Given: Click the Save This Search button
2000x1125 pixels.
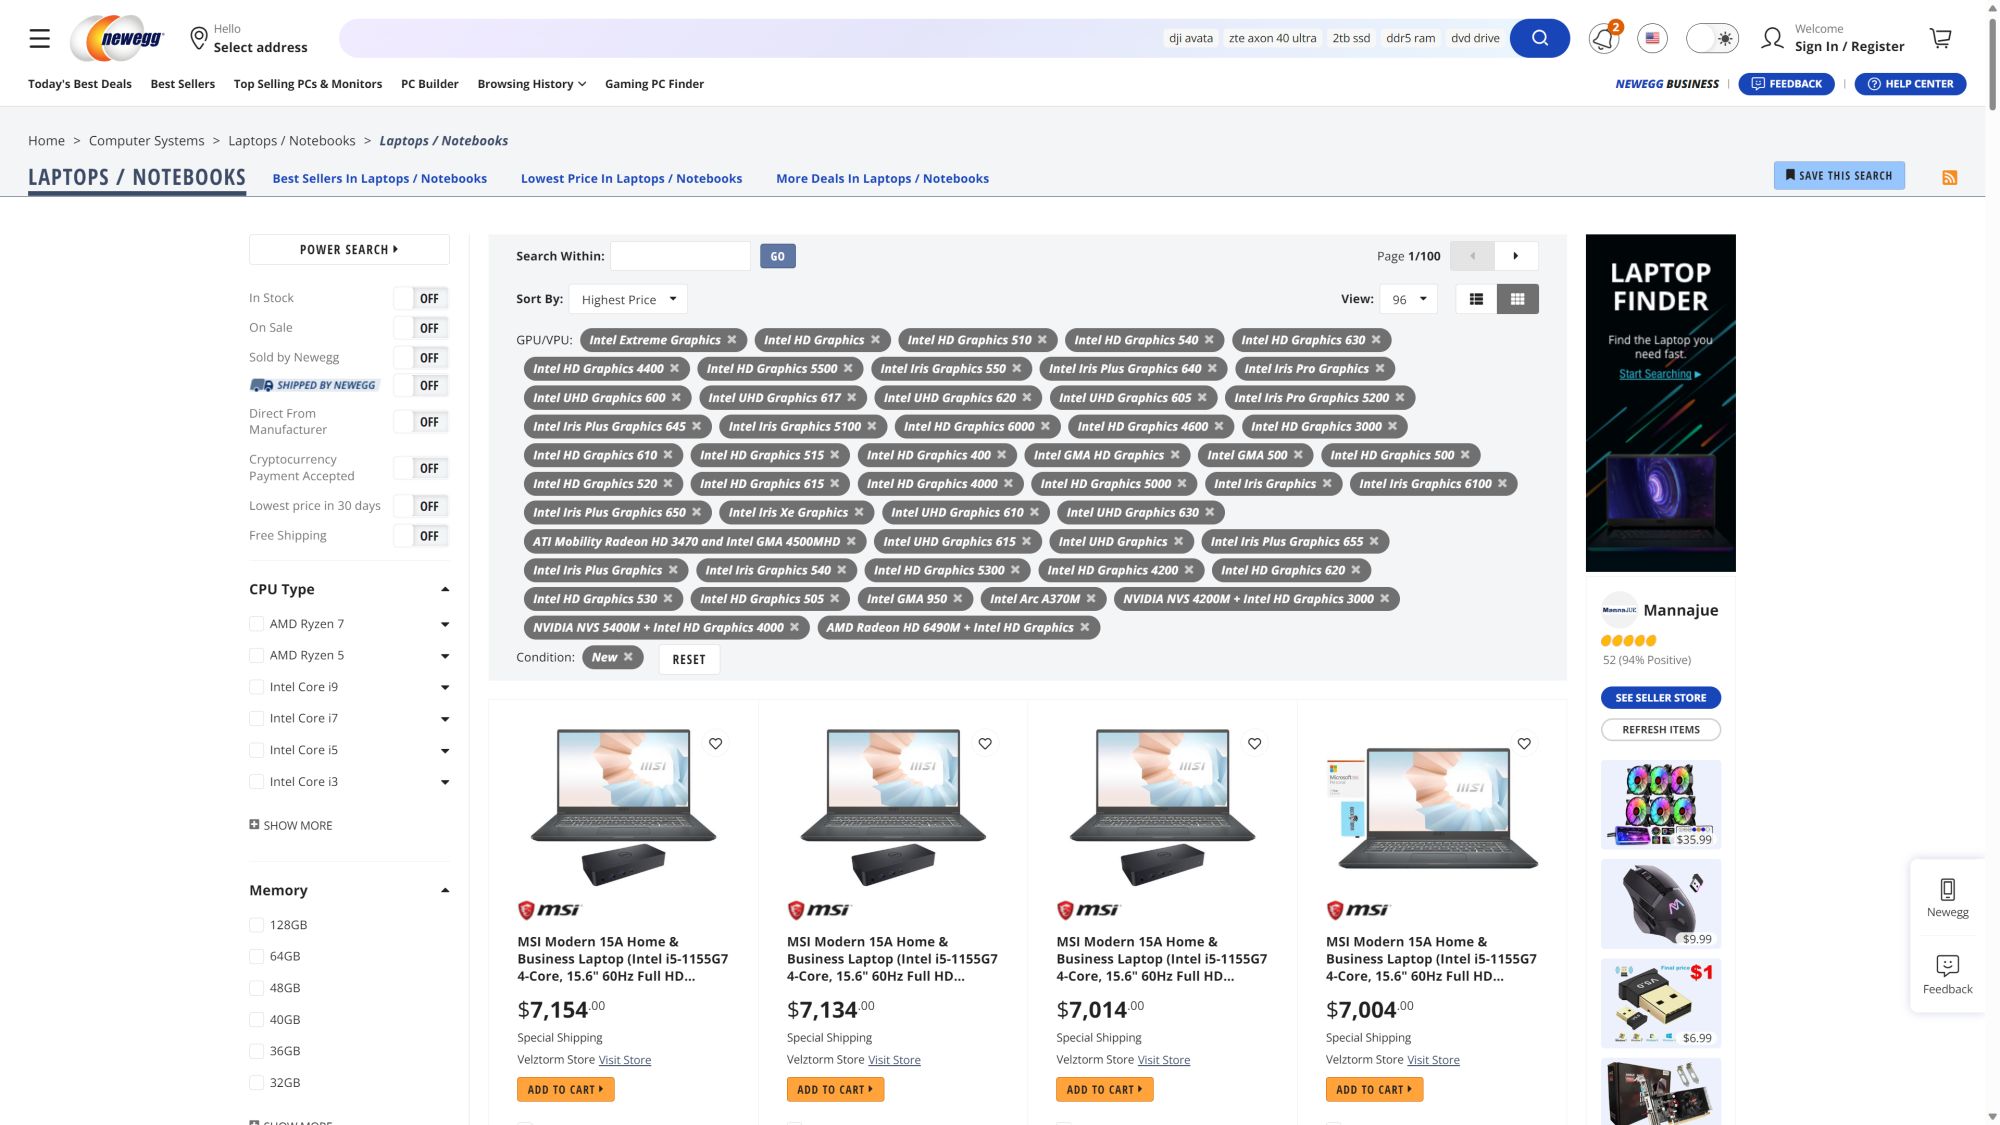Looking at the screenshot, I should click(1838, 175).
